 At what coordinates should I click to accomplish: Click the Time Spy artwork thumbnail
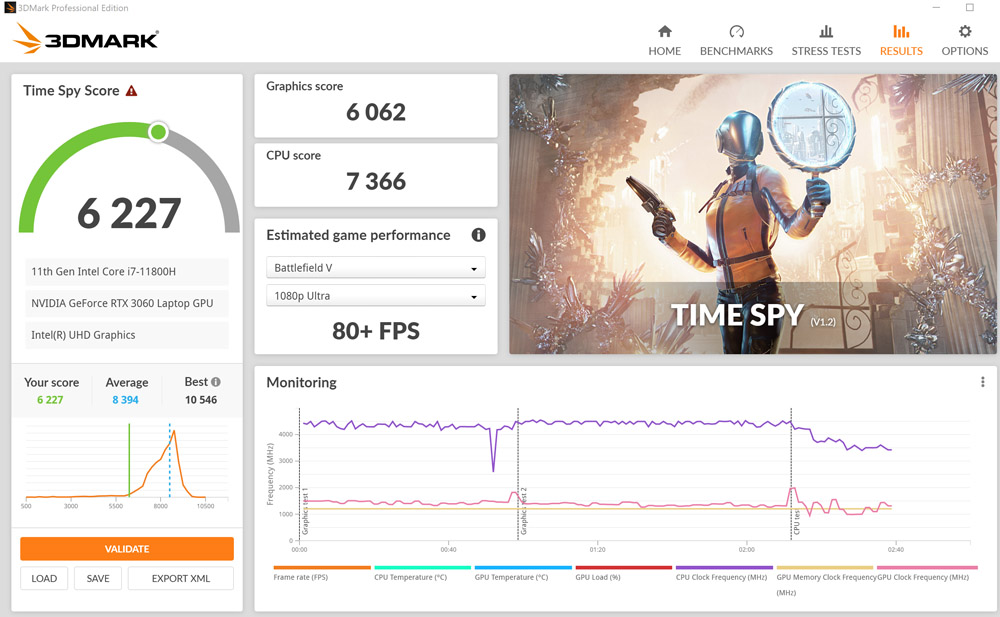tap(753, 214)
